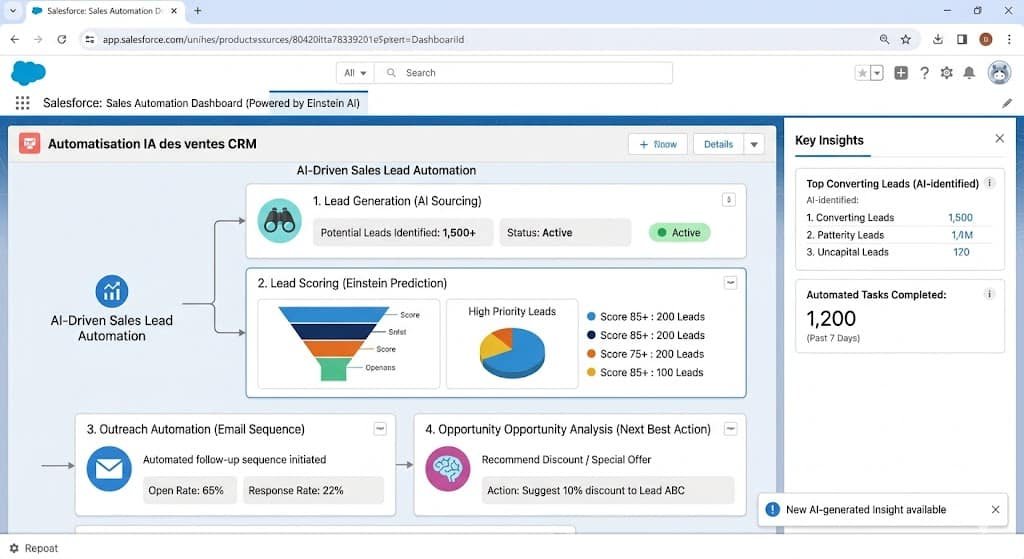Viewport: 1024px width, 559px height.
Task: Click the blue alert icon in insight notification
Action: point(773,509)
